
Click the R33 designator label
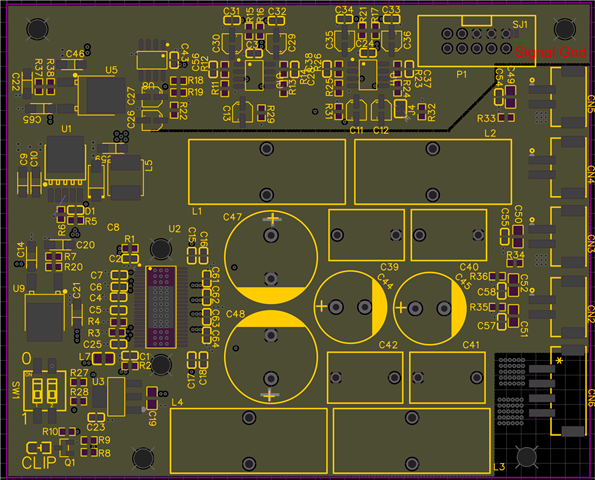pyautogui.click(x=486, y=119)
